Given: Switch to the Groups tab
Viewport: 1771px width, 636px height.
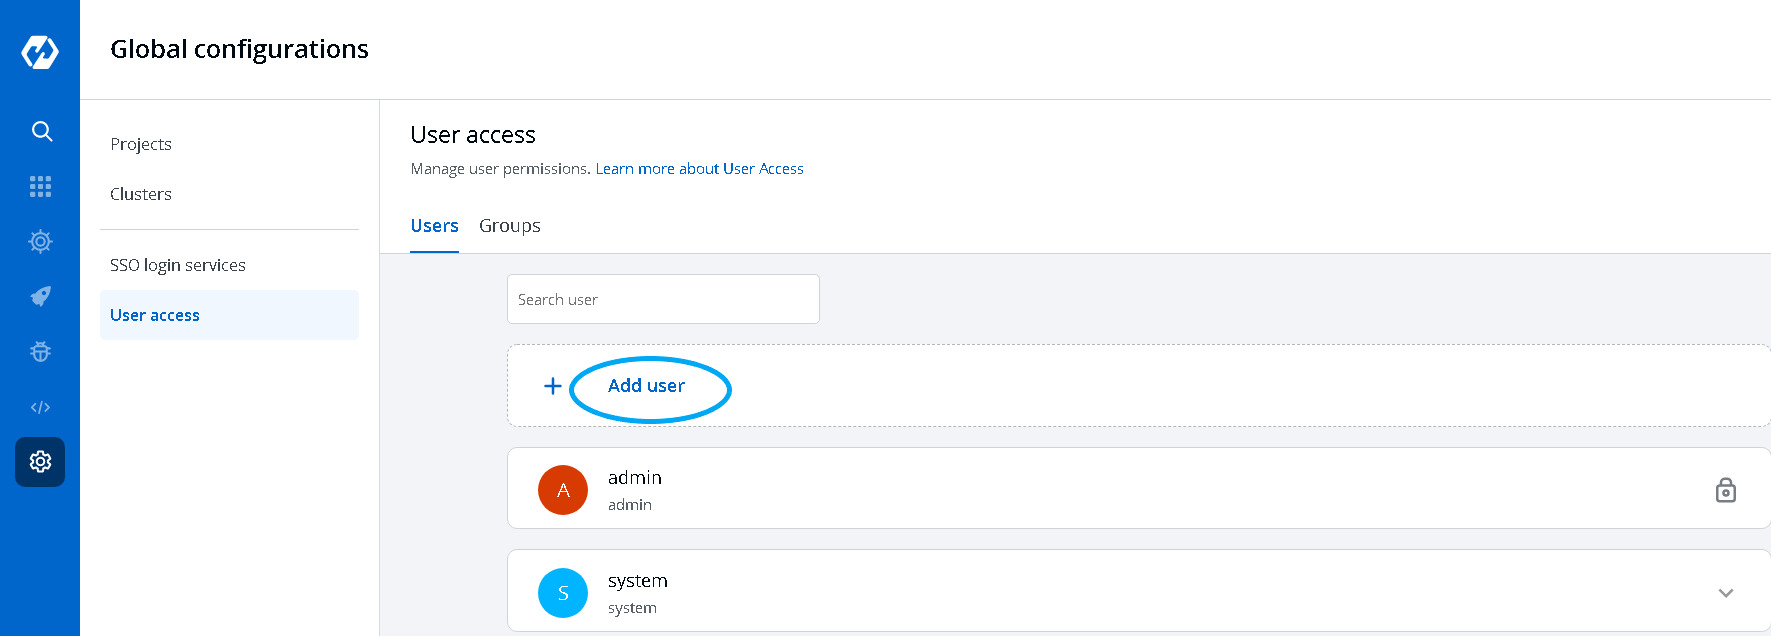Looking at the screenshot, I should click(x=509, y=226).
